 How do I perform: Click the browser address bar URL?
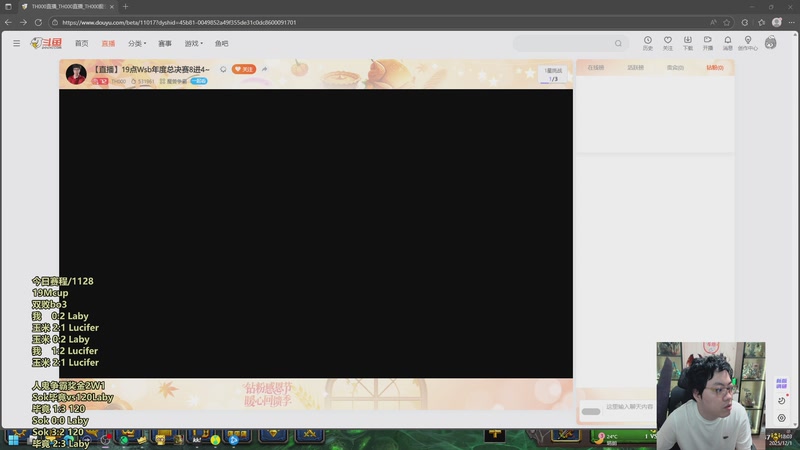(179, 22)
